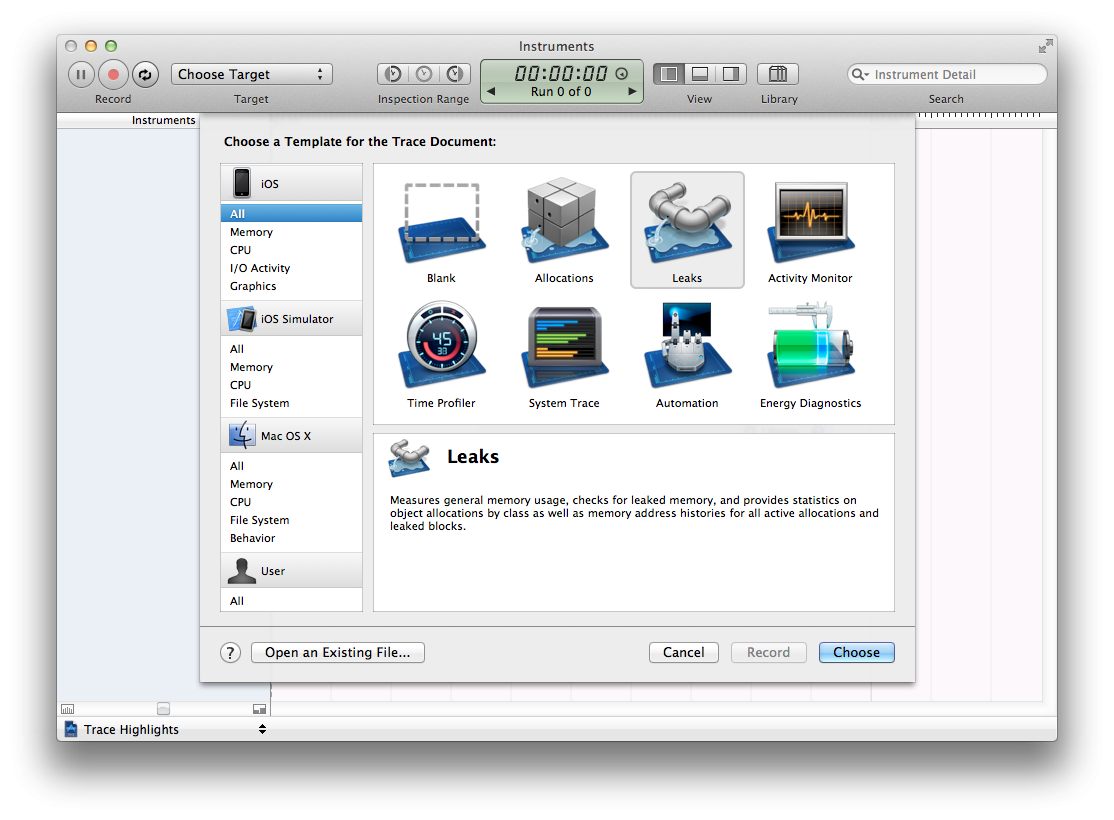Image resolution: width=1114 pixels, height=820 pixels.
Task: Open the Trace Highlights dropdown
Action: pyautogui.click(x=164, y=730)
